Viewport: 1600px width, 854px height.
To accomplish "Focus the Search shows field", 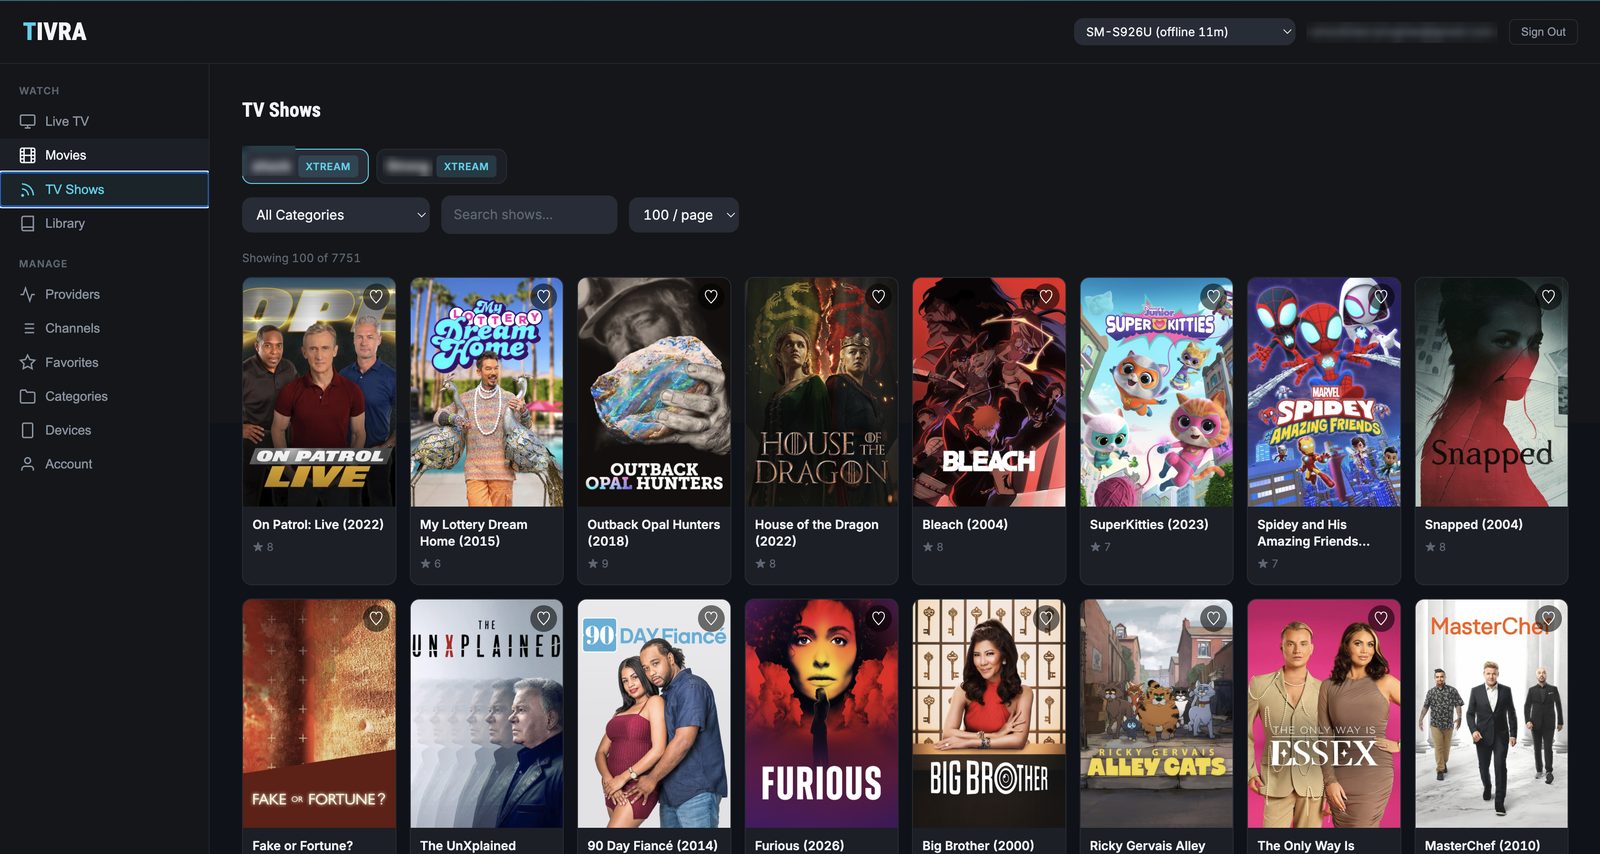I will tap(529, 215).
